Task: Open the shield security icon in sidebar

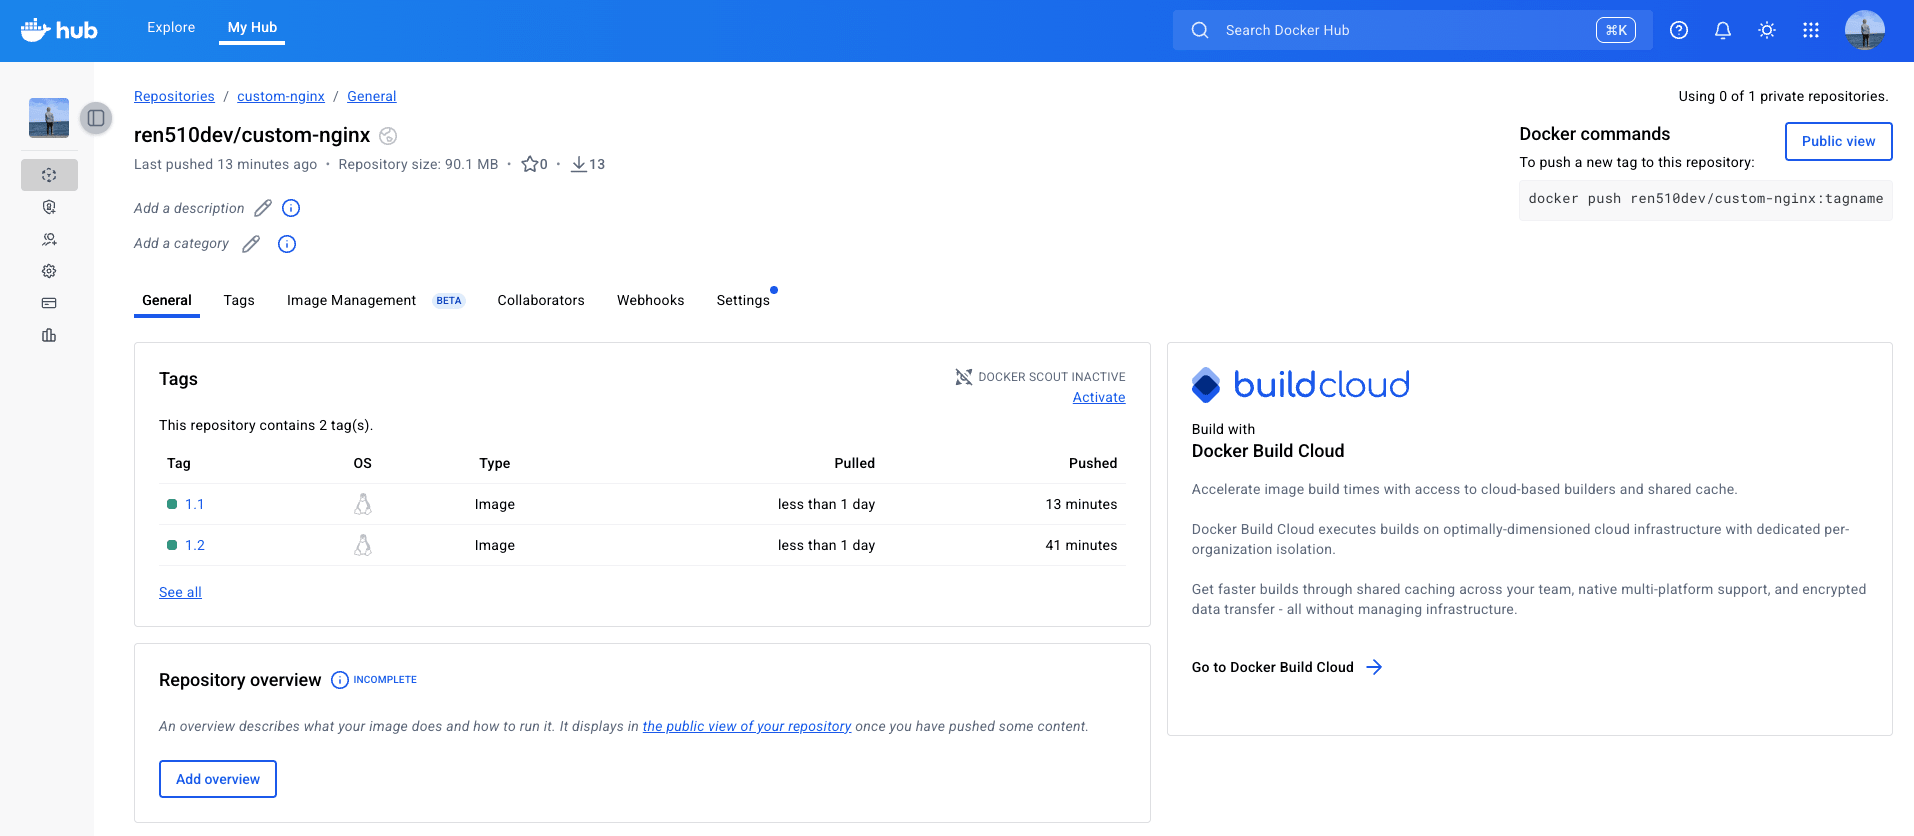Action: click(x=49, y=207)
